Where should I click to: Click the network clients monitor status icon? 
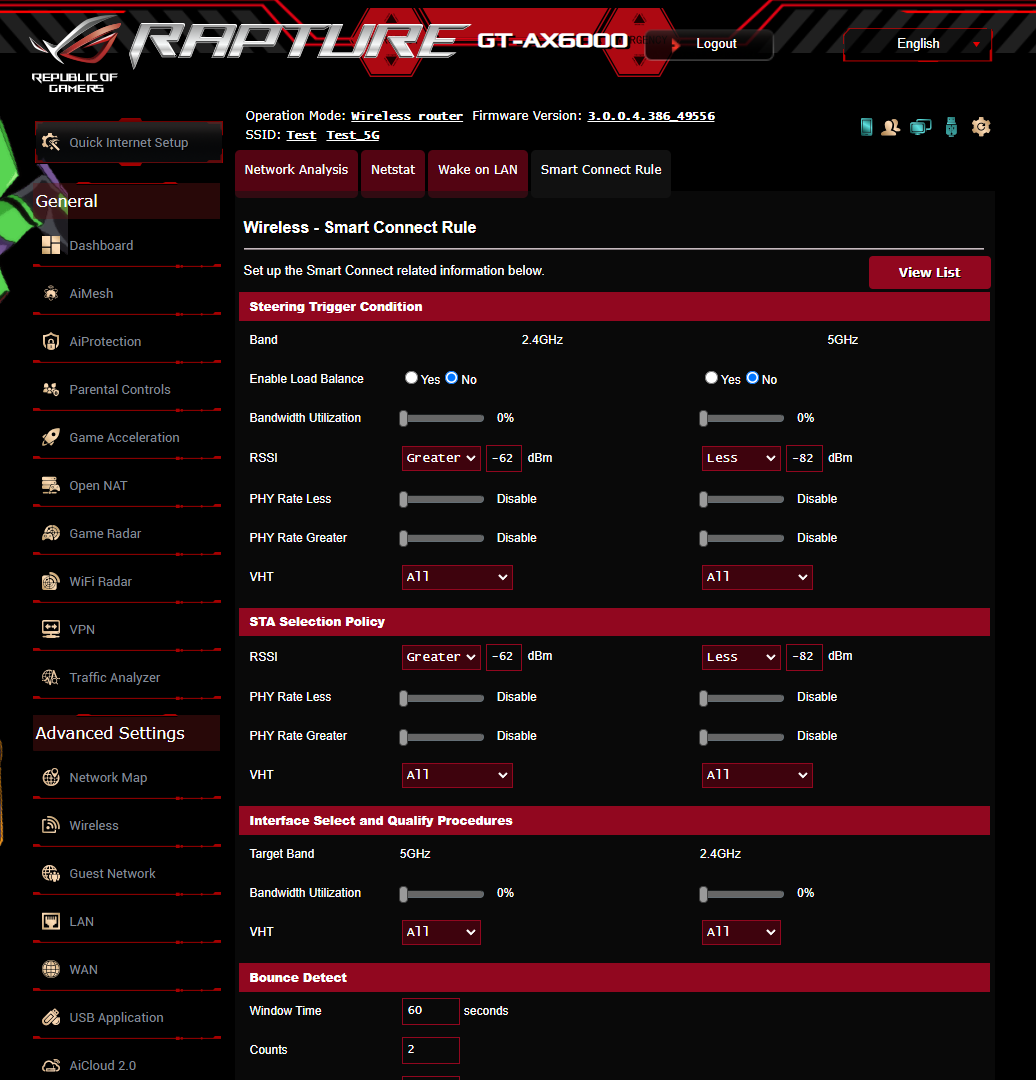920,127
